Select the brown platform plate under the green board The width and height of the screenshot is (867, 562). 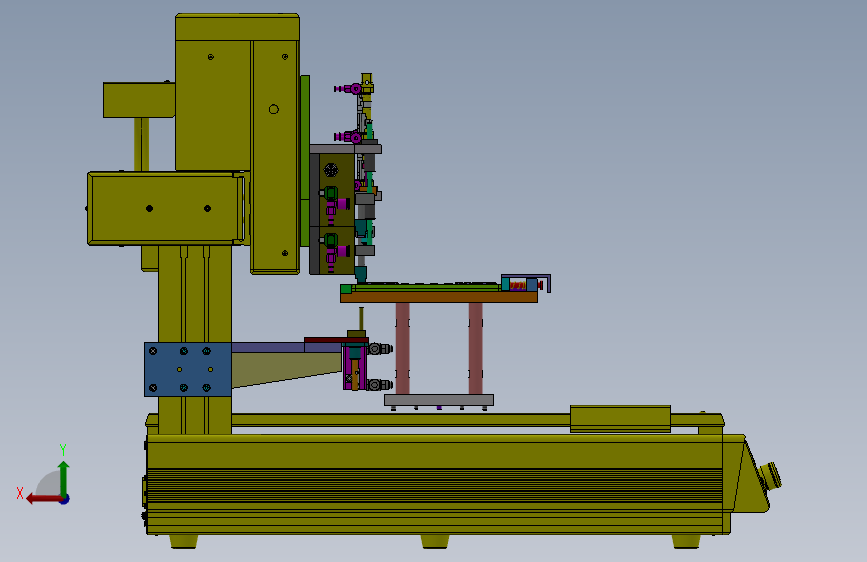point(439,298)
